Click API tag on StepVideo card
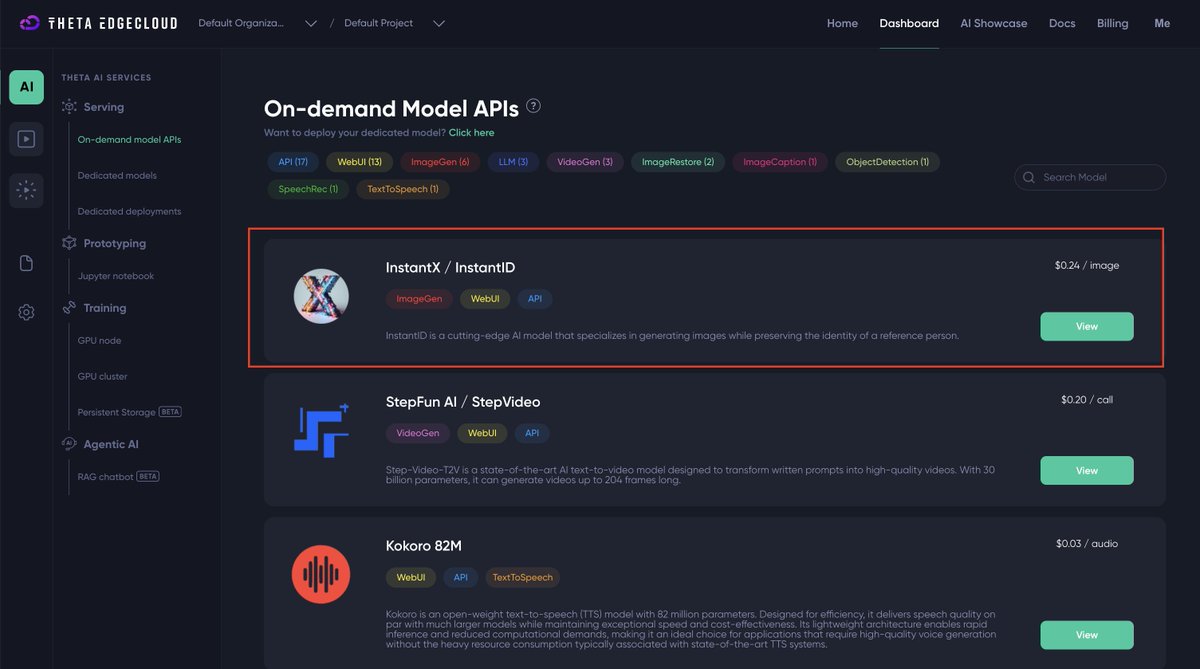The image size is (1200, 669). click(532, 434)
